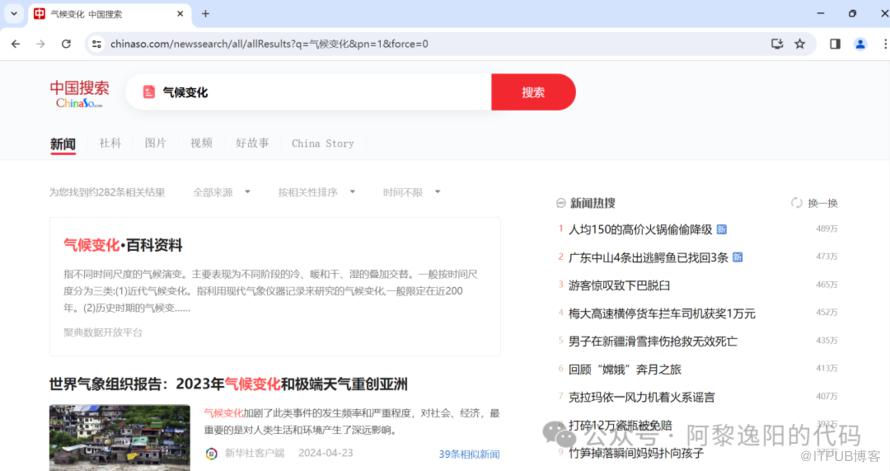Click the 气候变化 search input field
This screenshot has height=471, width=890.
click(320, 92)
